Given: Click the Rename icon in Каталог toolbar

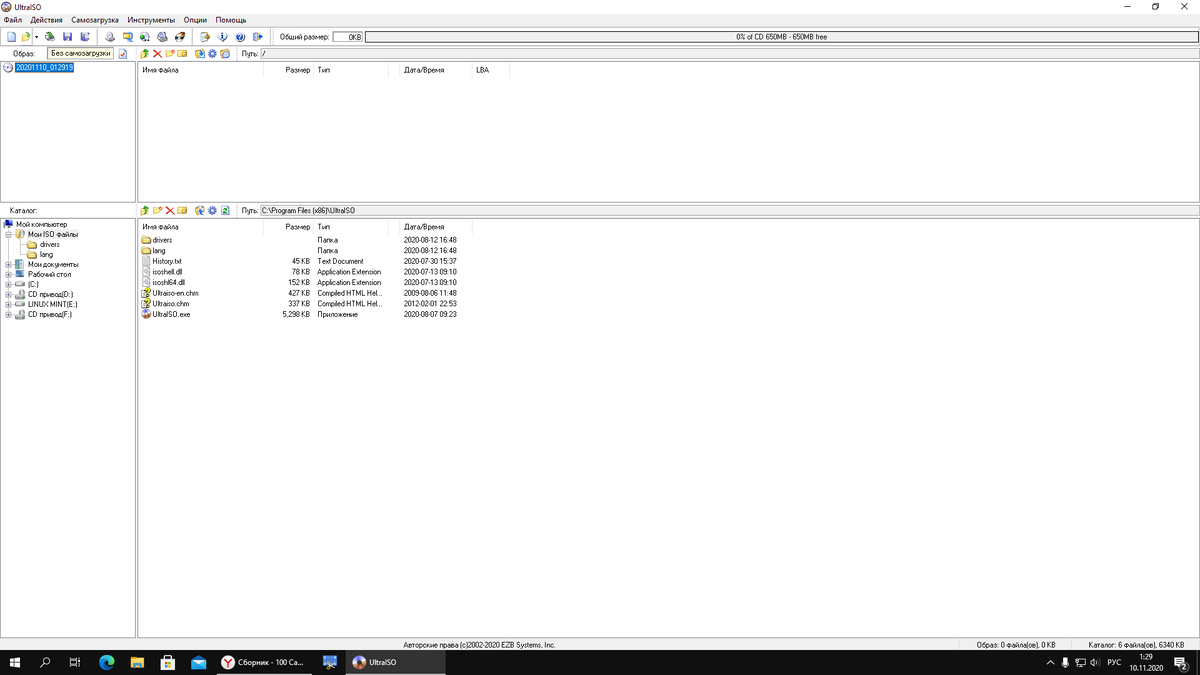Looking at the screenshot, I should pos(182,210).
